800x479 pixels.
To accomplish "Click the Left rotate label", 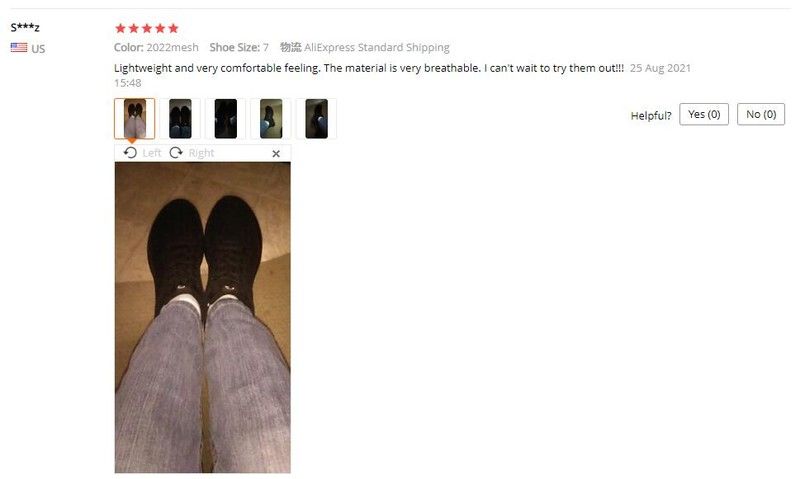I will point(152,153).
